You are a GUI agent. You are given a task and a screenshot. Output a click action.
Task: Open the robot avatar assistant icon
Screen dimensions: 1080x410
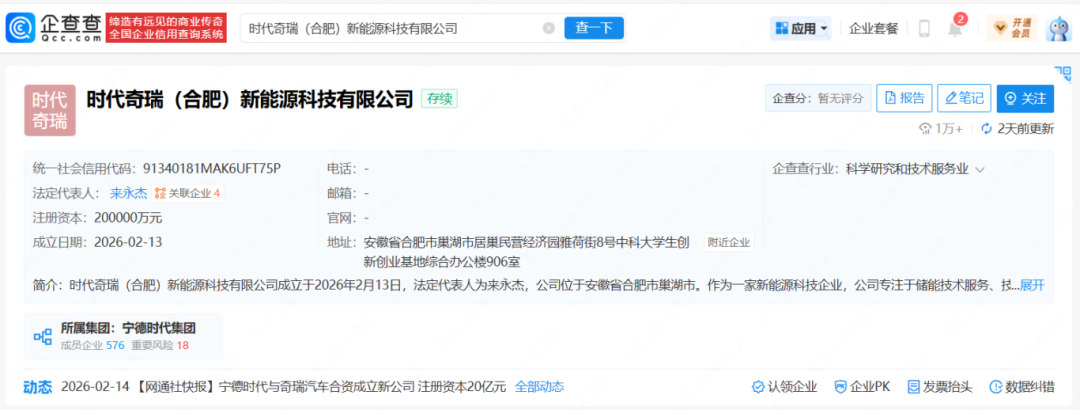1059,28
